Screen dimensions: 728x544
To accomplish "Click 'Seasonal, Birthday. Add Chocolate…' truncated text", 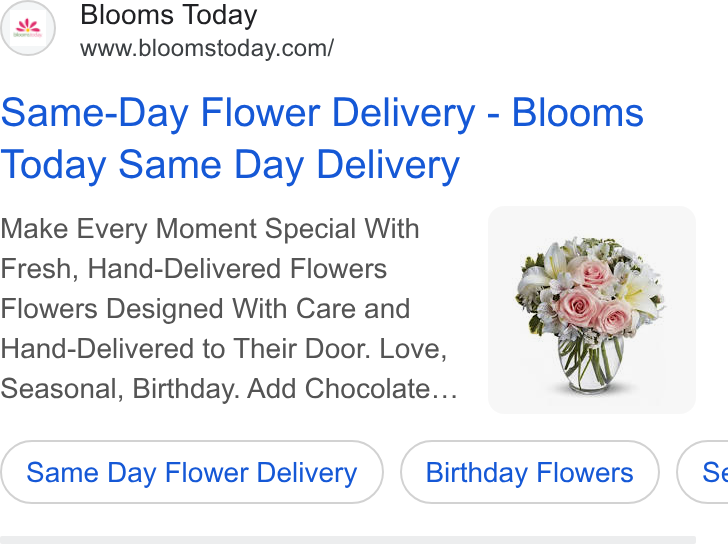I will coord(229,389).
